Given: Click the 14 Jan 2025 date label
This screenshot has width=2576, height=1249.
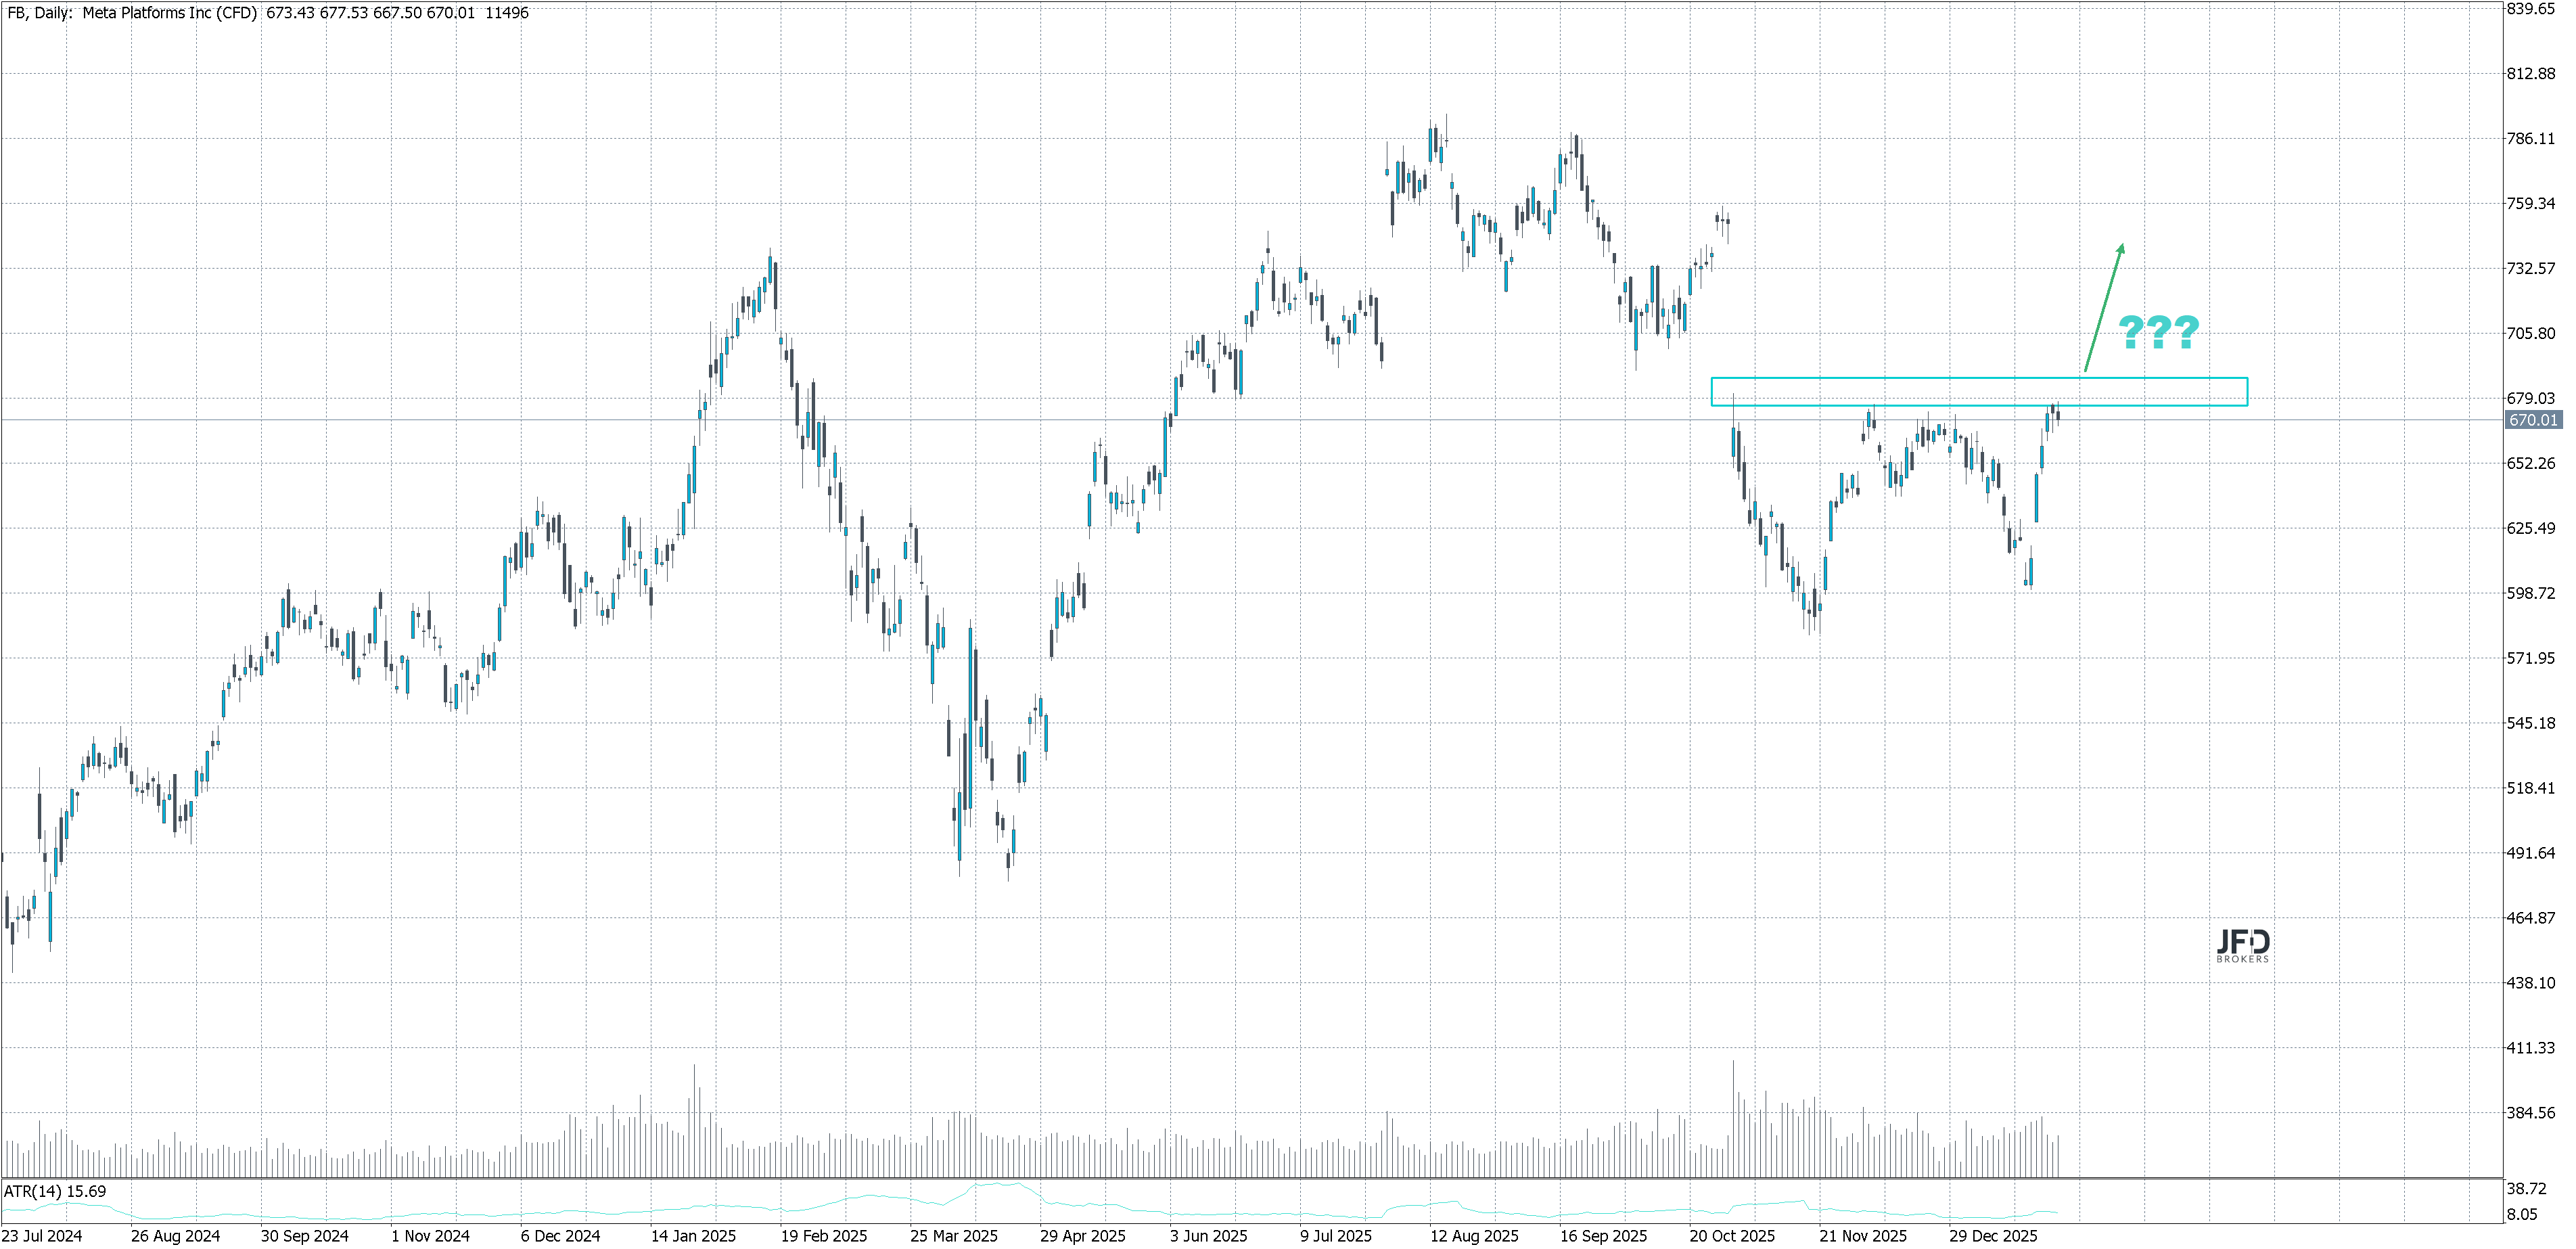Looking at the screenshot, I should coord(693,1236).
